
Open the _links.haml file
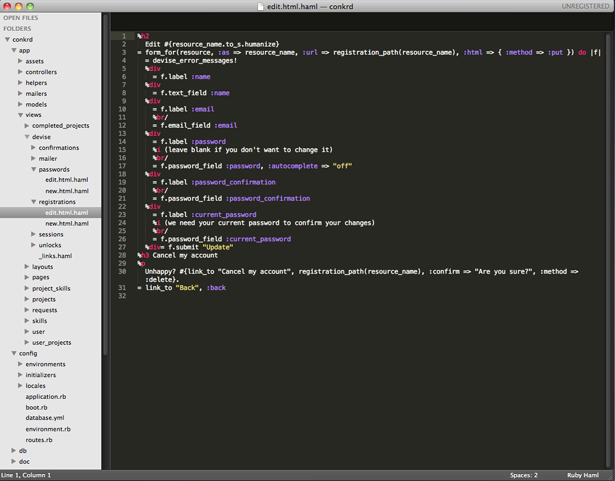55,256
